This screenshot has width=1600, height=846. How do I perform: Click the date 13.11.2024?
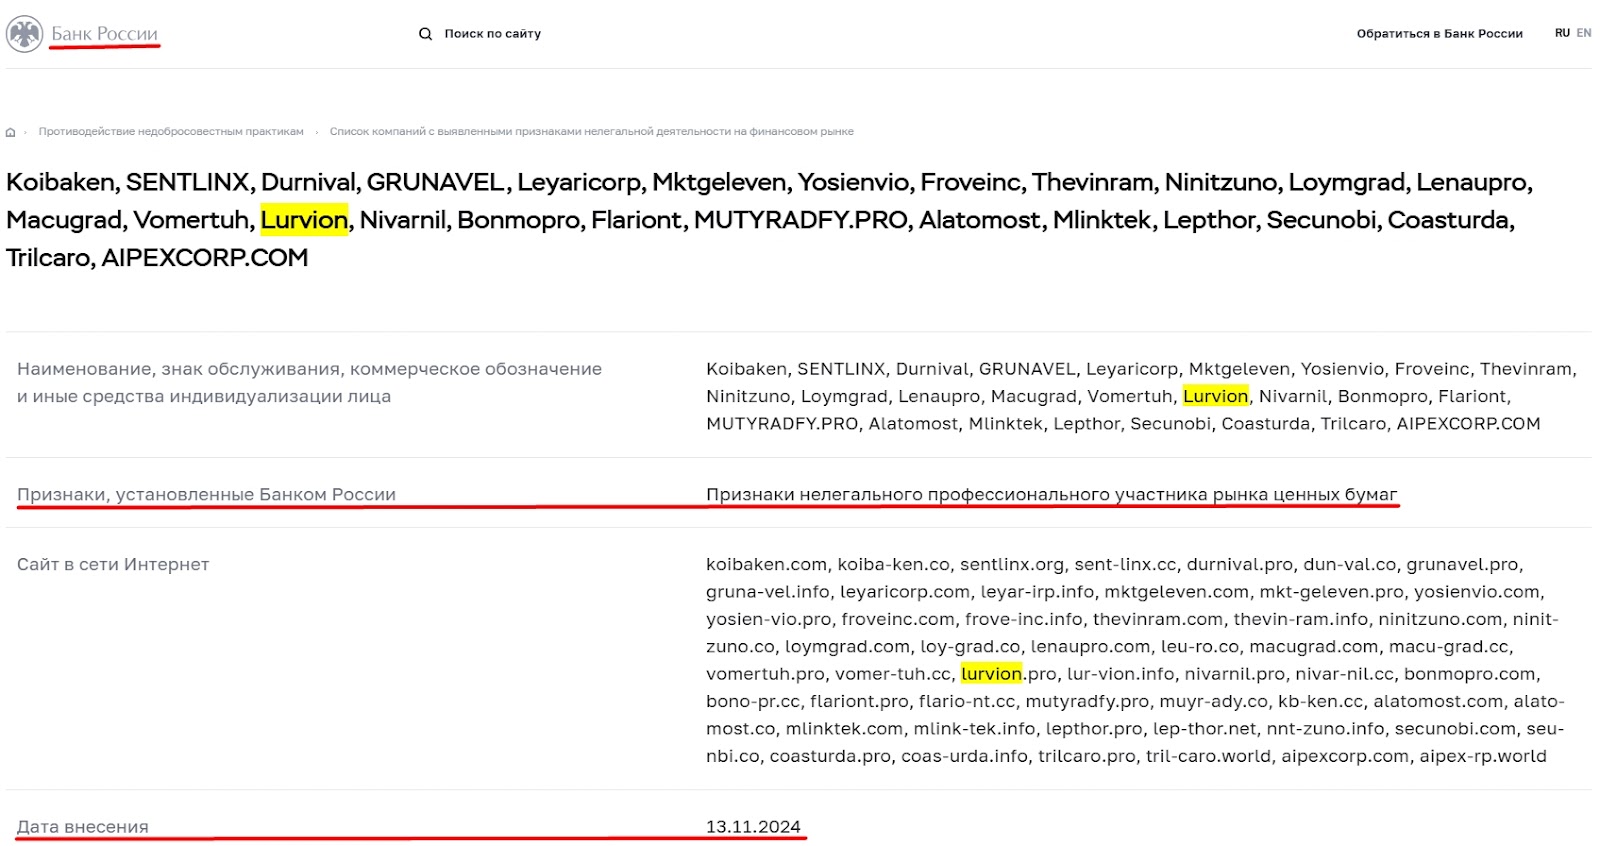tap(753, 827)
